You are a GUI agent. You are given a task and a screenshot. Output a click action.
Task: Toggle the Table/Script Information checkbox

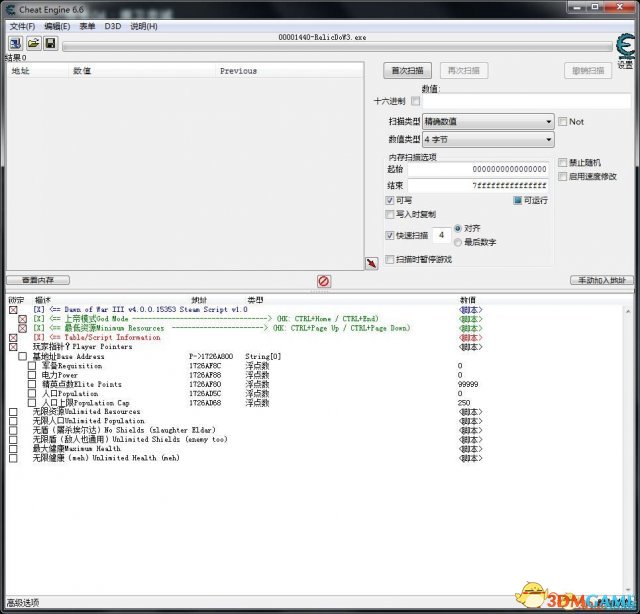point(13,338)
